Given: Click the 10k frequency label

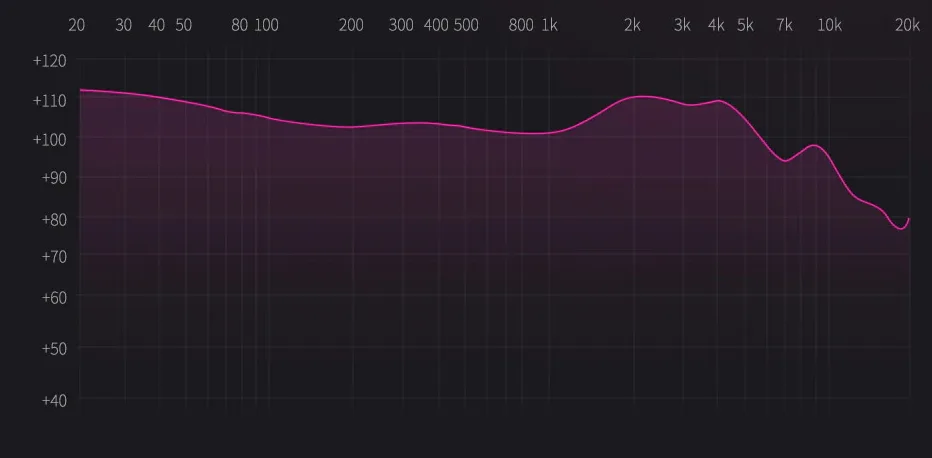Looking at the screenshot, I should click(830, 25).
